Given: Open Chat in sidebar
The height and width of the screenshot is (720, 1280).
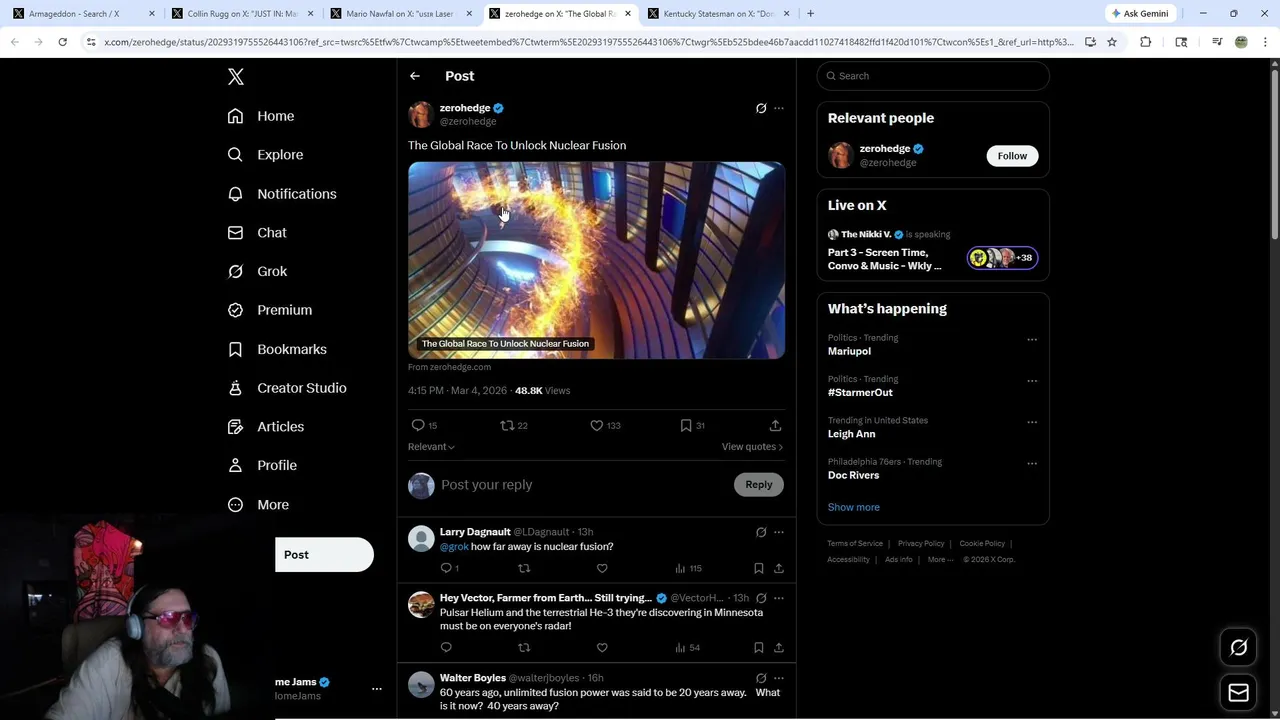Looking at the screenshot, I should tap(257, 233).
